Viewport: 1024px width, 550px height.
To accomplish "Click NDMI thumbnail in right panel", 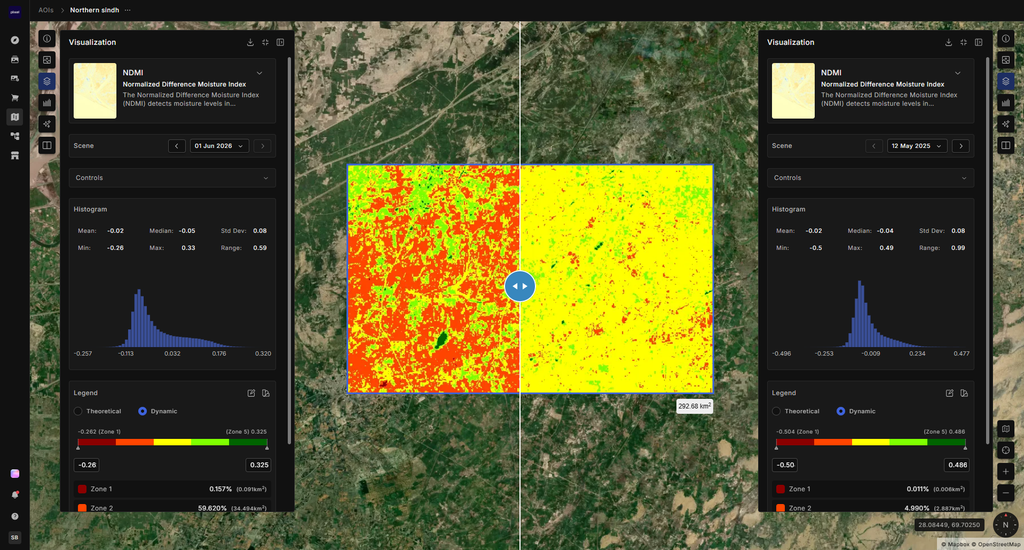I will pos(793,91).
